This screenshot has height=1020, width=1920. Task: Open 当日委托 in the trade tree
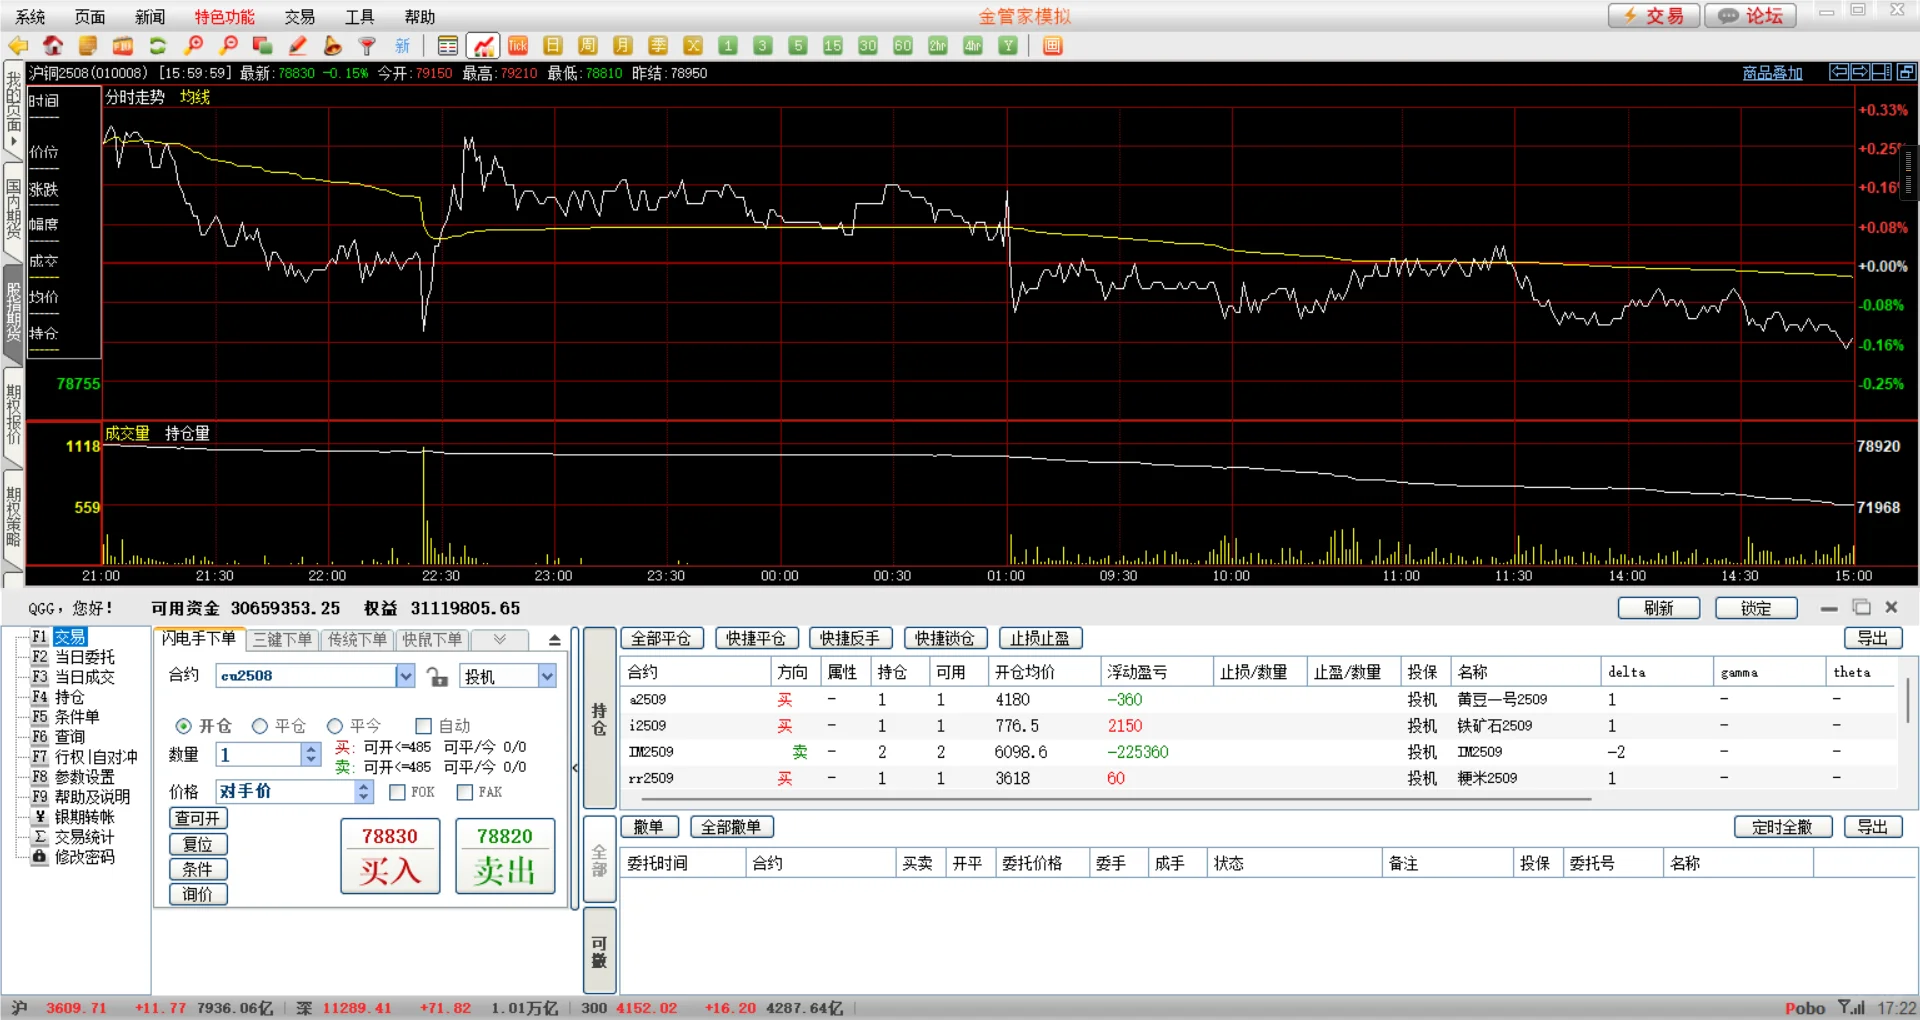click(x=84, y=657)
